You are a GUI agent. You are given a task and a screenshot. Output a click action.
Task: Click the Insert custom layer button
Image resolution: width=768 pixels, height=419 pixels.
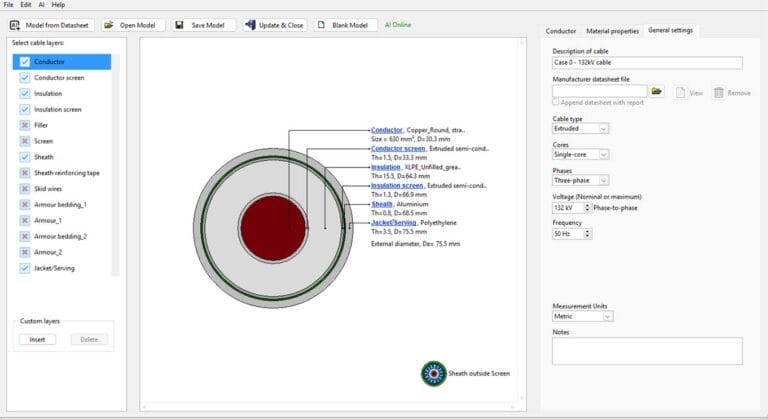[x=37, y=339]
